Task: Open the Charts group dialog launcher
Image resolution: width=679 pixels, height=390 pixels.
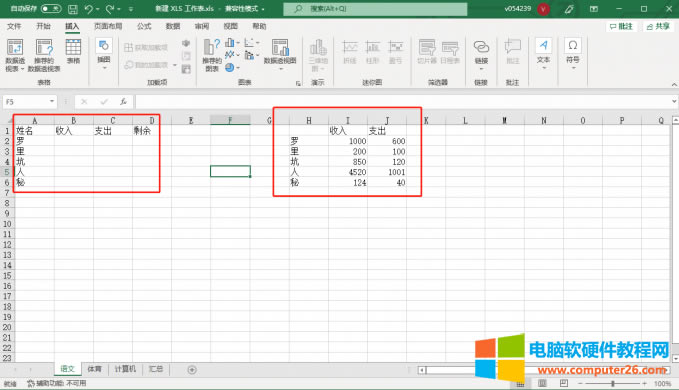Action: [x=298, y=84]
